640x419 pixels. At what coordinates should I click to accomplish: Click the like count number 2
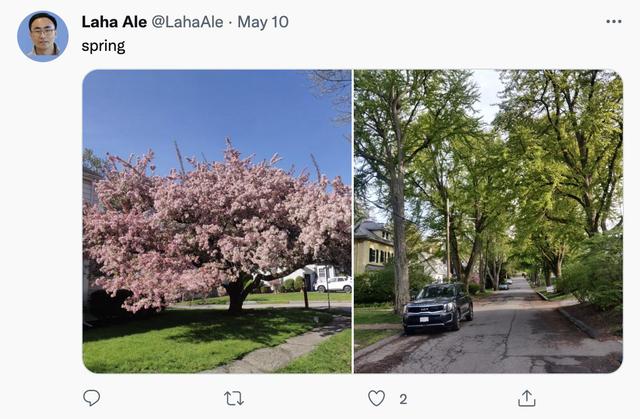(403, 399)
